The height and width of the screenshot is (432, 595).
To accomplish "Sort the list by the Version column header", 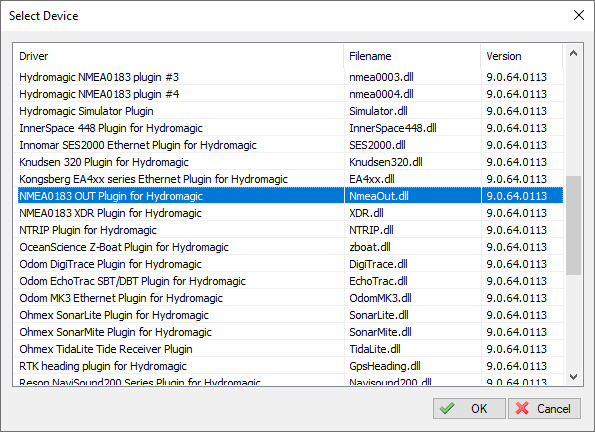I will tap(522, 56).
